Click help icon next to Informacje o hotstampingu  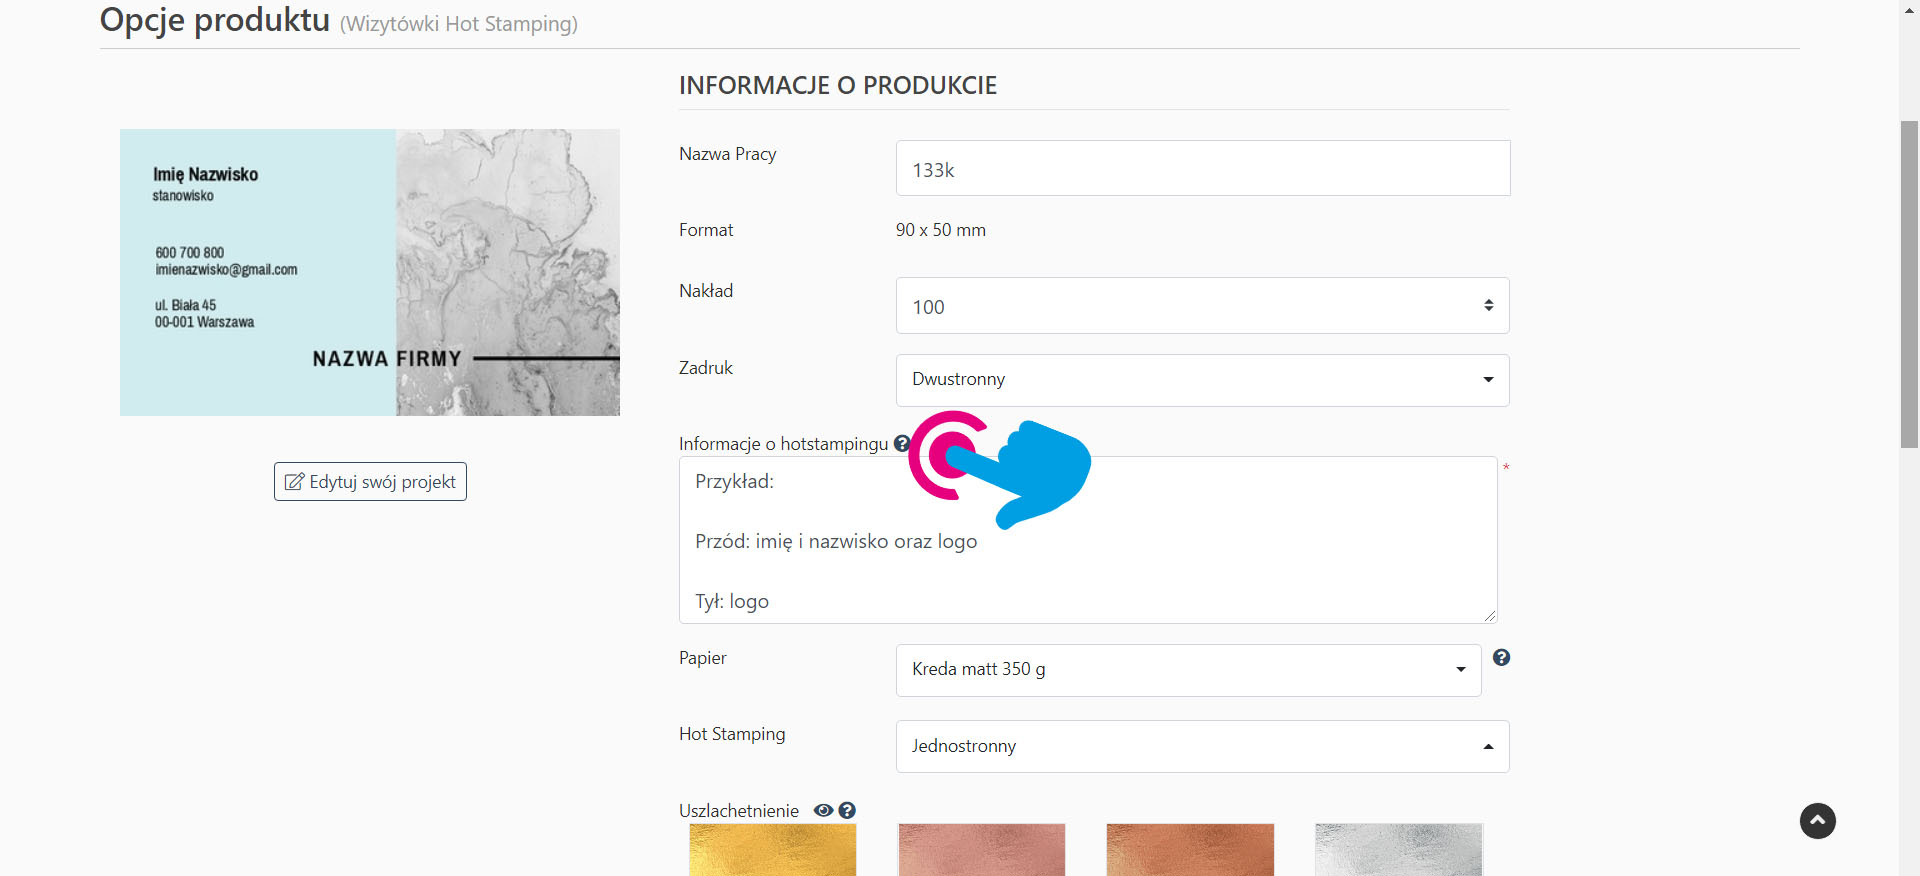901,443
